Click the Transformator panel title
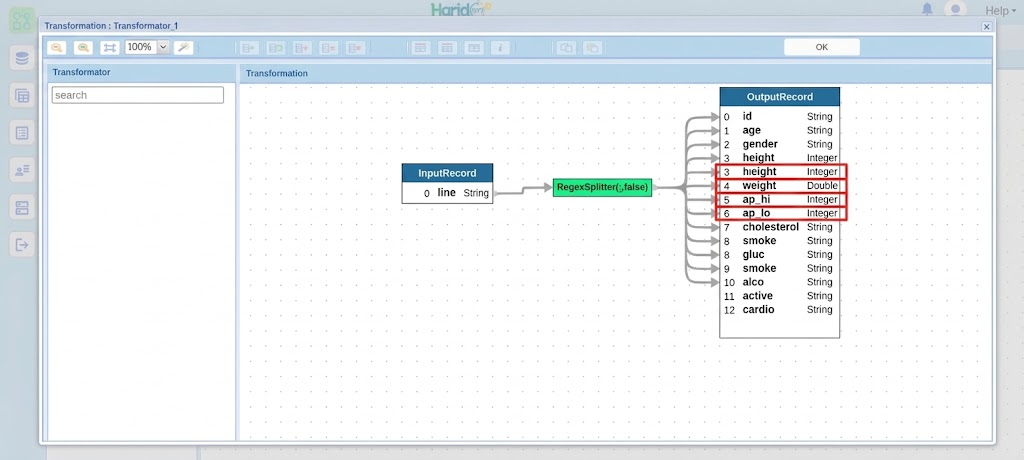1024x460 pixels. point(82,72)
